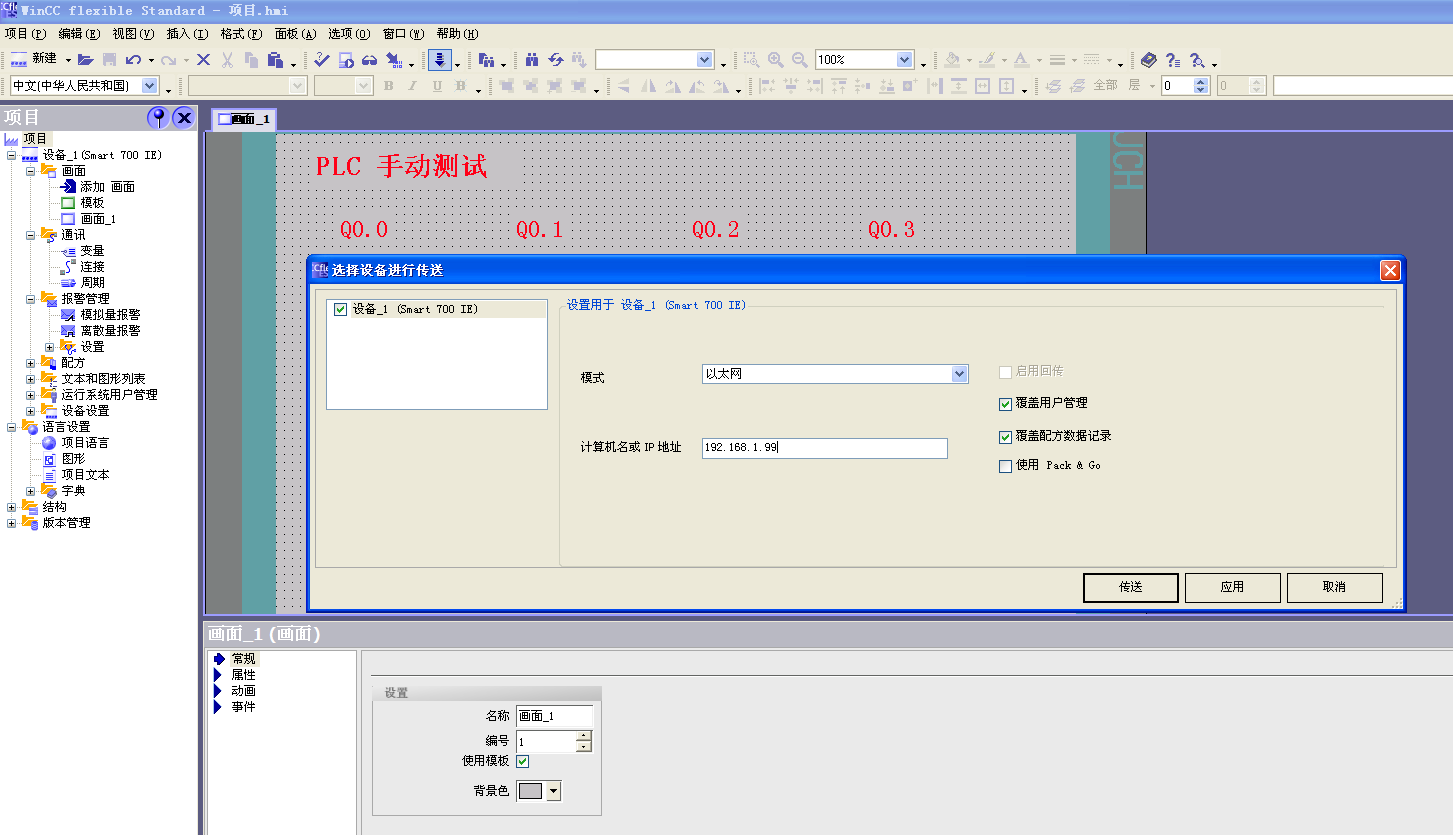Open the 选项(O) menu
The image size is (1453, 835).
point(349,33)
